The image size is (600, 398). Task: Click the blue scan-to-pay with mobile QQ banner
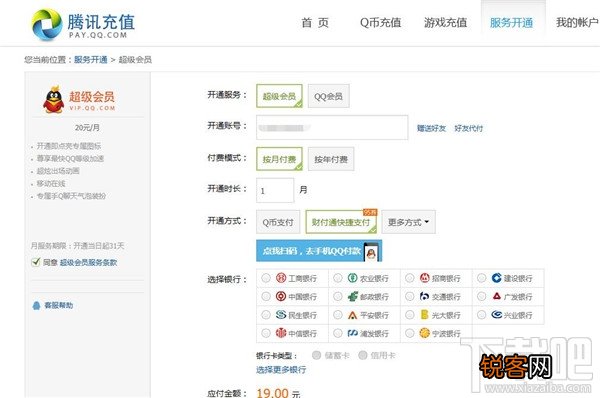click(319, 251)
